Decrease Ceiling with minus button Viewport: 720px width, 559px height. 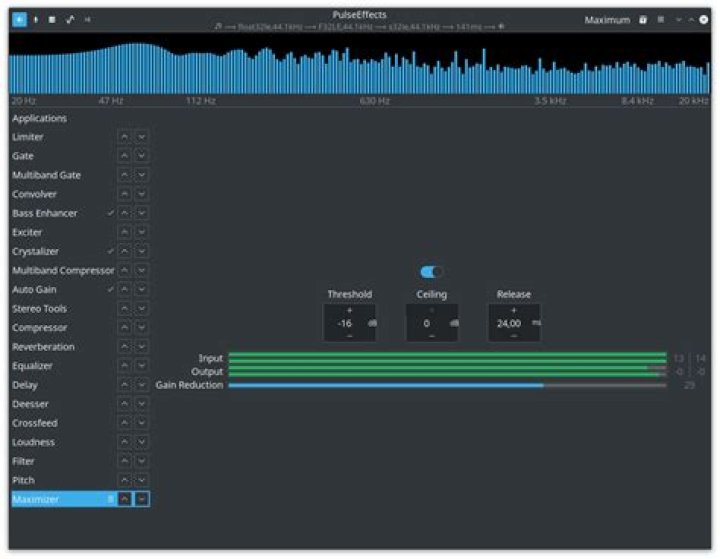(432, 336)
